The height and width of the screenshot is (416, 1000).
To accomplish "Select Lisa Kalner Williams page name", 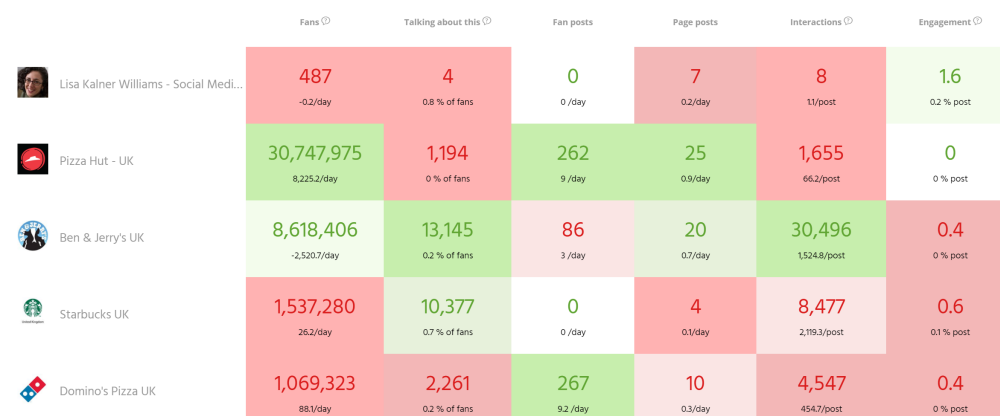I will coord(150,83).
